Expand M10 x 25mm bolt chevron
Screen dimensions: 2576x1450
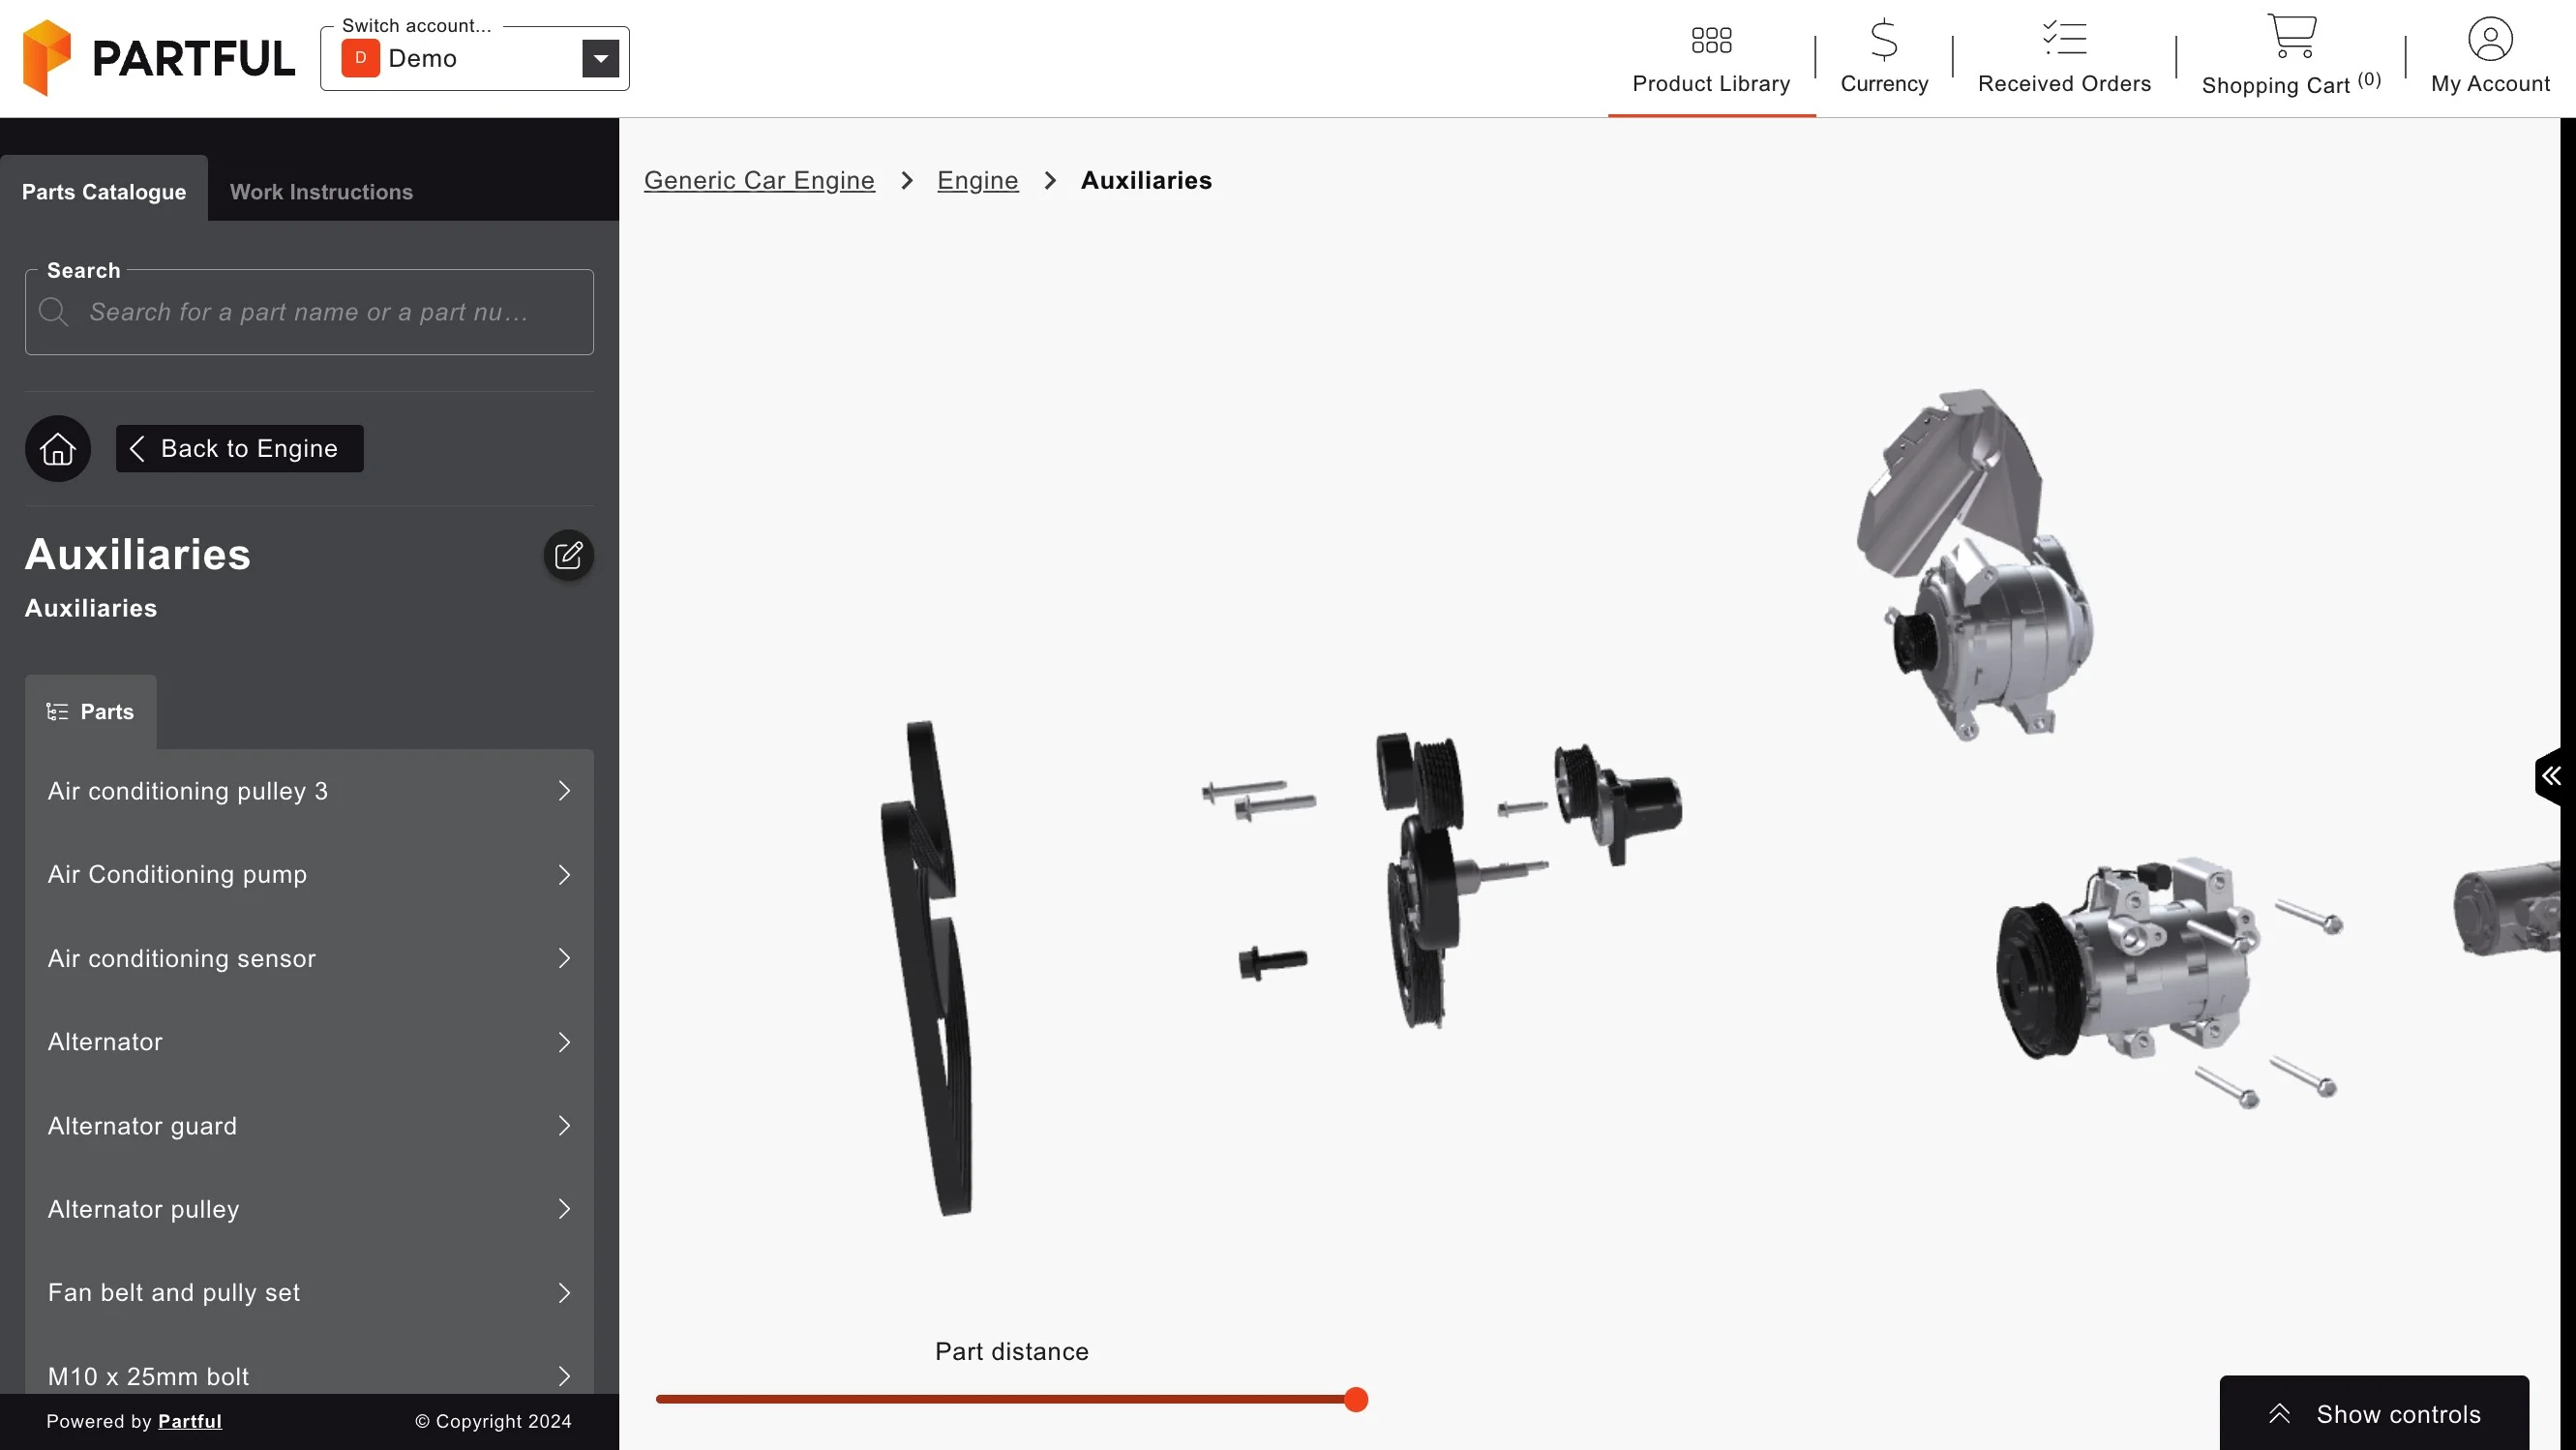pyautogui.click(x=565, y=1376)
